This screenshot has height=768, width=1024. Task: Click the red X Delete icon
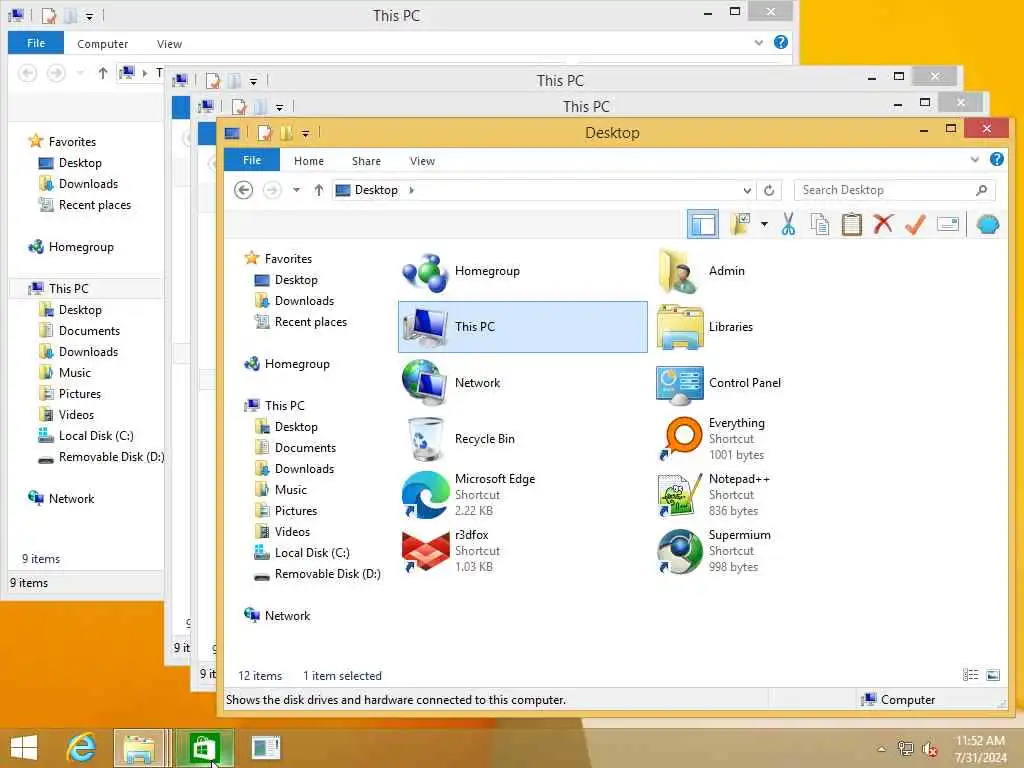[883, 225]
